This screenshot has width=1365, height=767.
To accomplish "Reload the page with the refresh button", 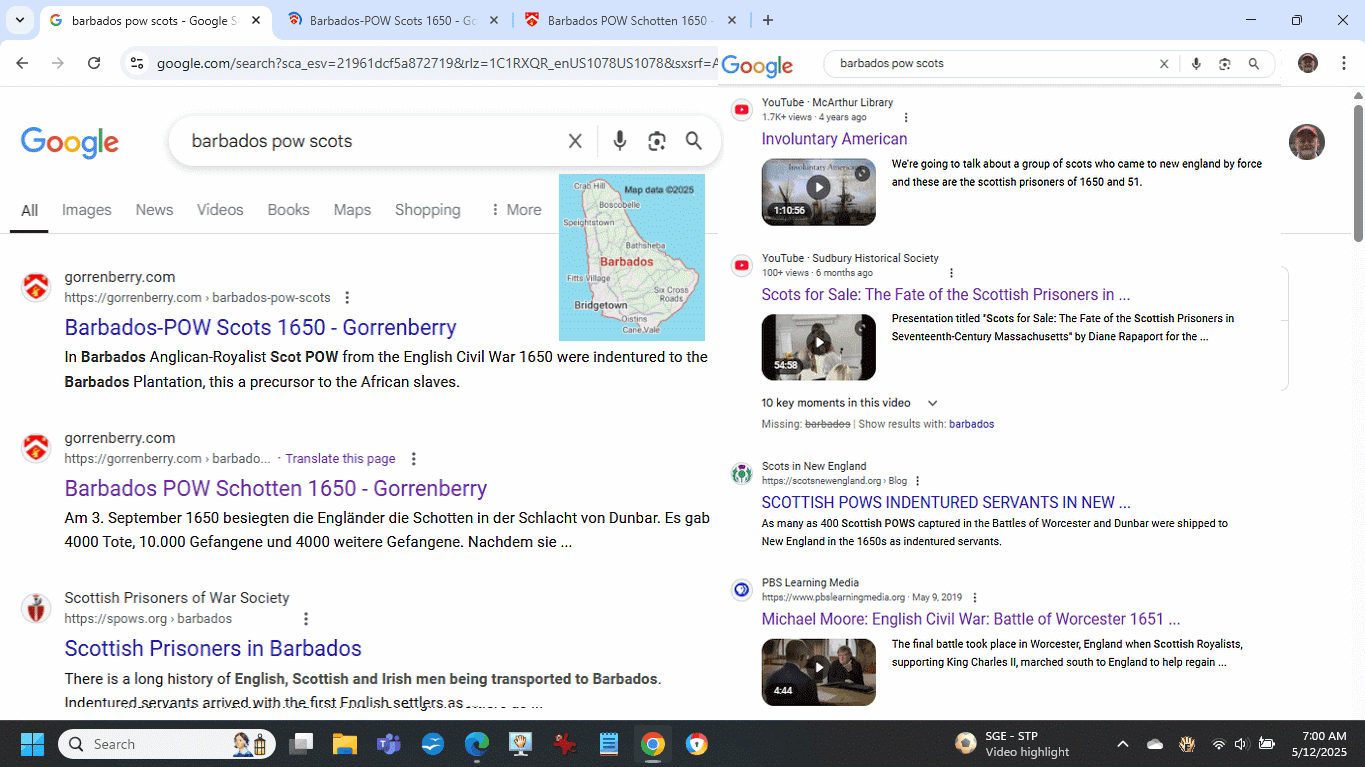I will click(x=94, y=63).
